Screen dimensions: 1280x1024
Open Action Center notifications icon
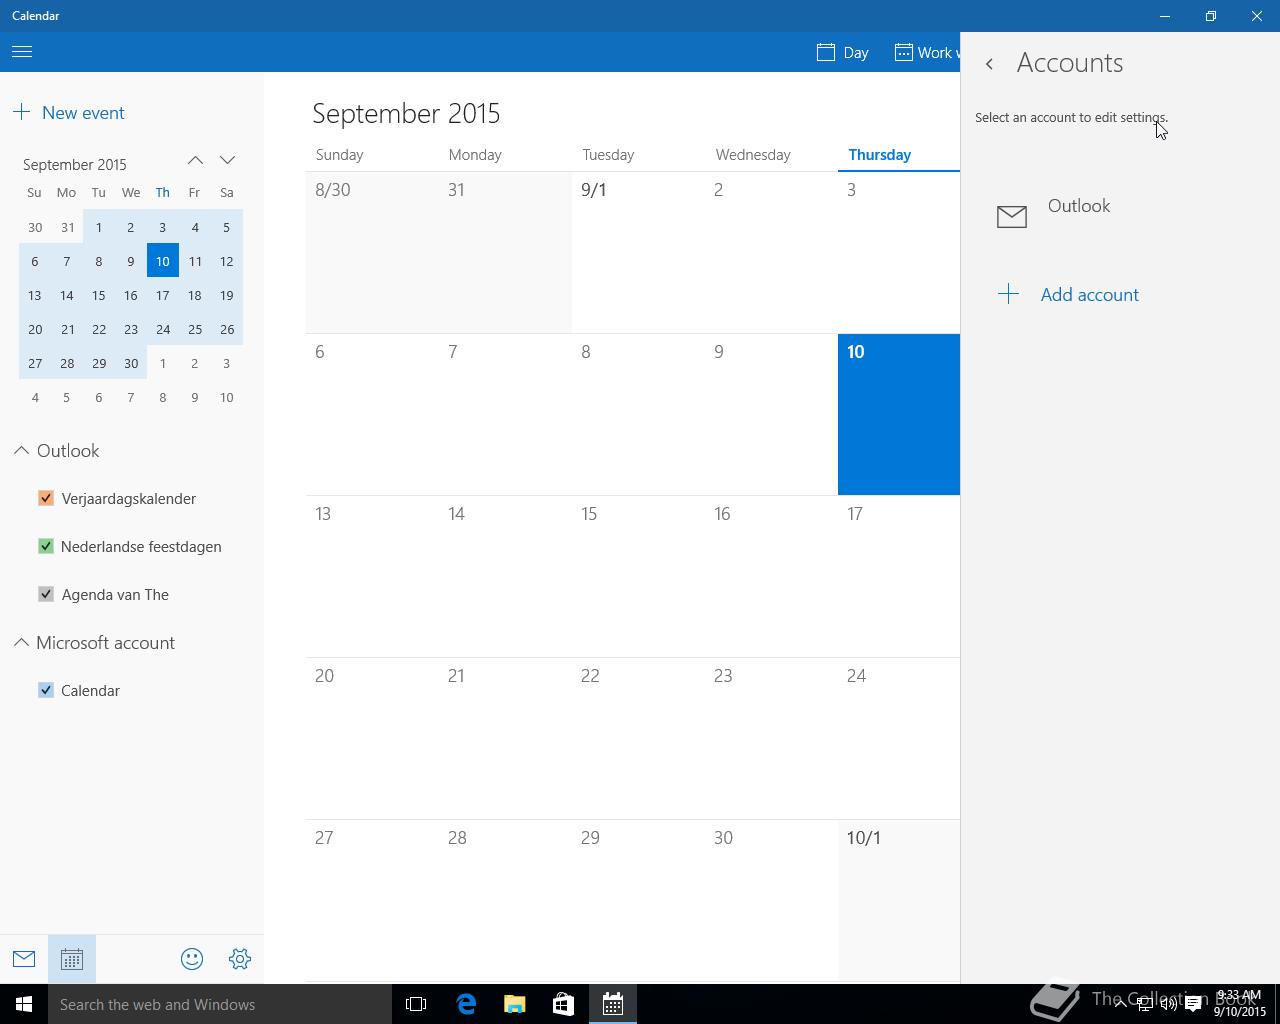pyautogui.click(x=1193, y=1004)
